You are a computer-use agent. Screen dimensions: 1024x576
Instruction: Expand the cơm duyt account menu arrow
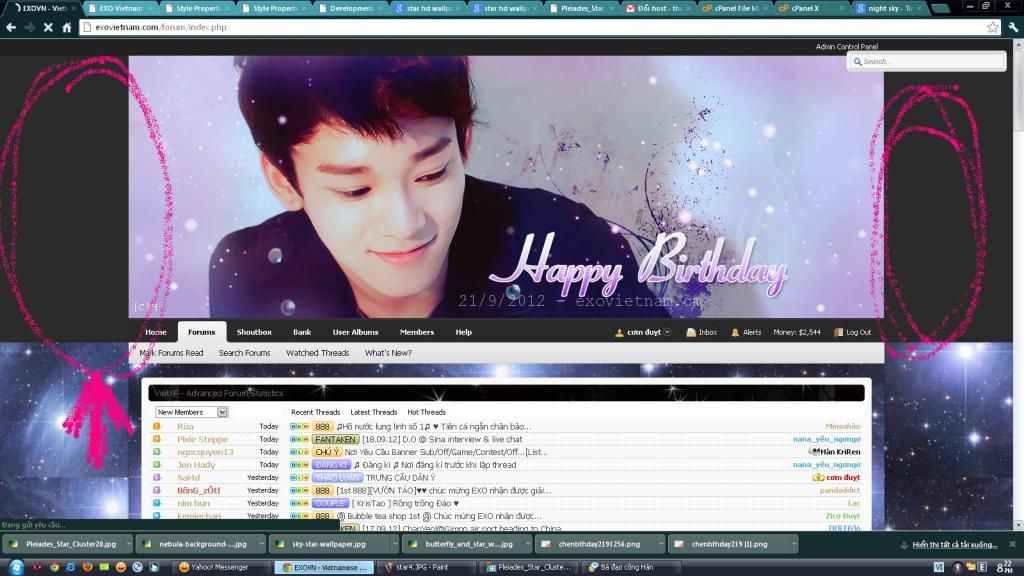[667, 332]
